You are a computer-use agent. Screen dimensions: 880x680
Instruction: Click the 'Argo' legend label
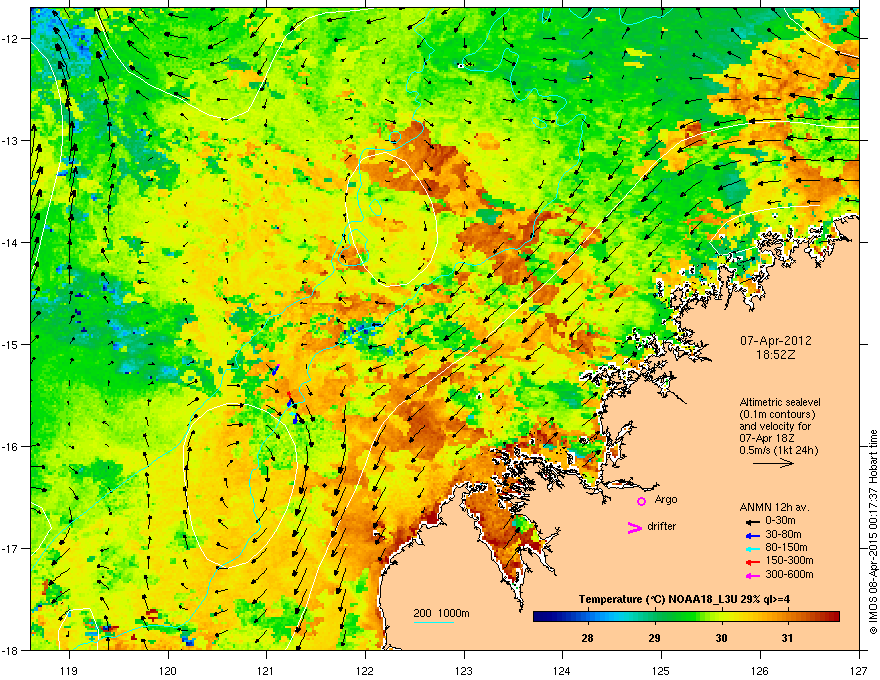pyautogui.click(x=666, y=500)
